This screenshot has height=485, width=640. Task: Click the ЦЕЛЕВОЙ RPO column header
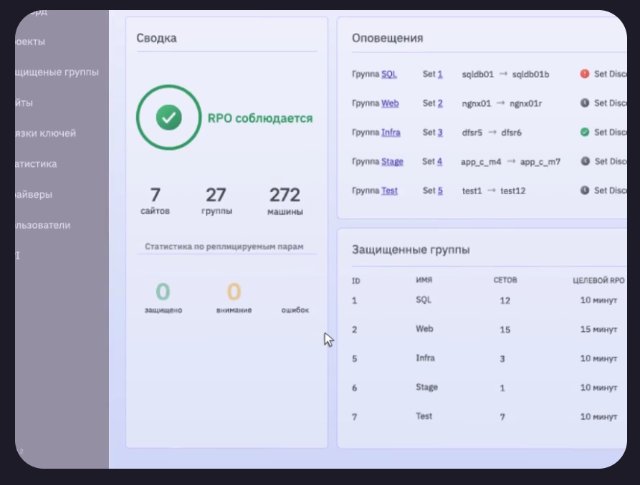598,280
